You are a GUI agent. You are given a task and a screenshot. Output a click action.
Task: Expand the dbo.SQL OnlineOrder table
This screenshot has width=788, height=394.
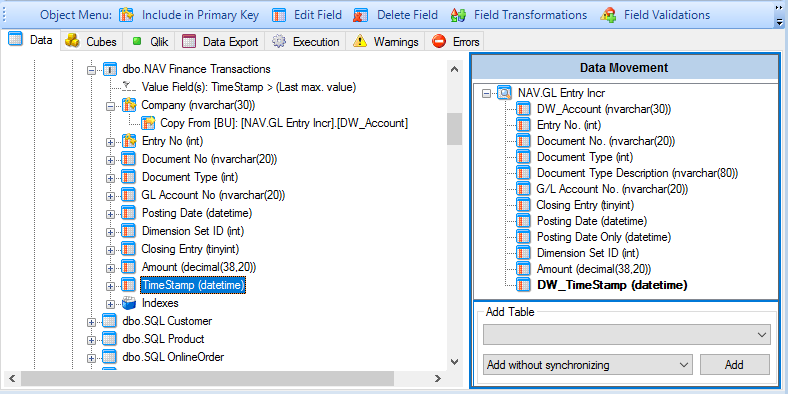click(x=91, y=358)
